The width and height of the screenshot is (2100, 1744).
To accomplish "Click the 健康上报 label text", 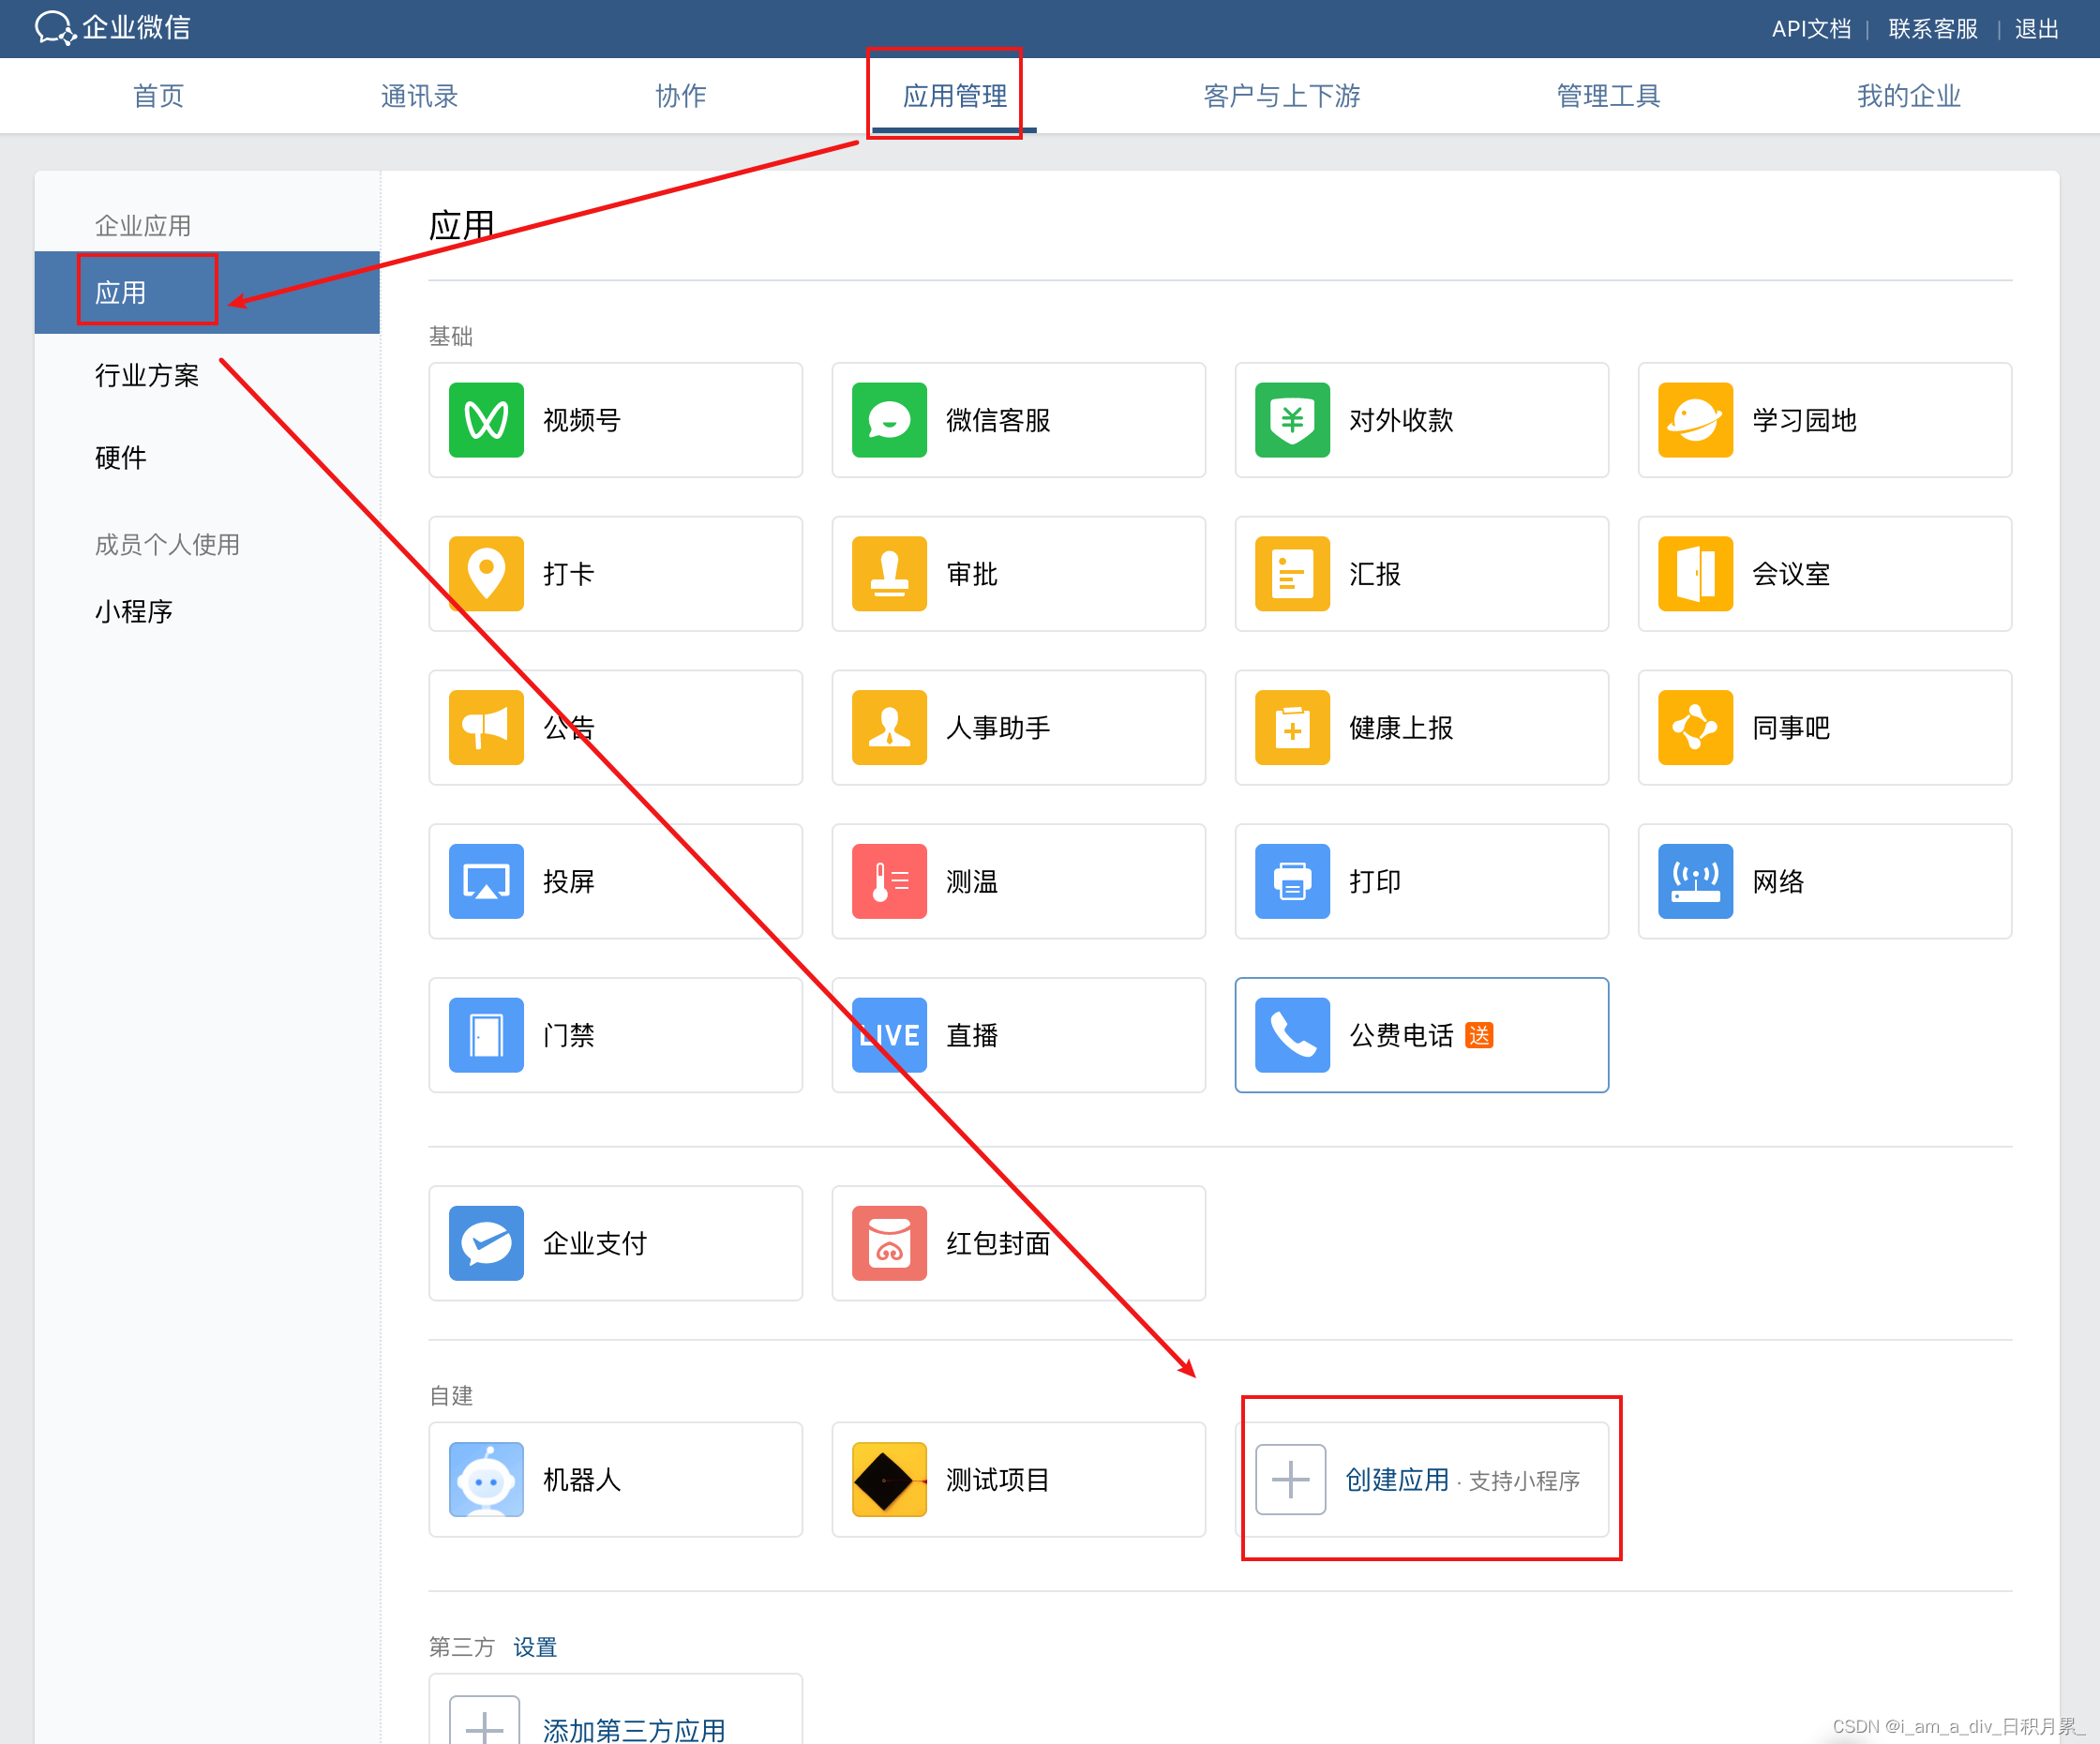I will (1401, 728).
